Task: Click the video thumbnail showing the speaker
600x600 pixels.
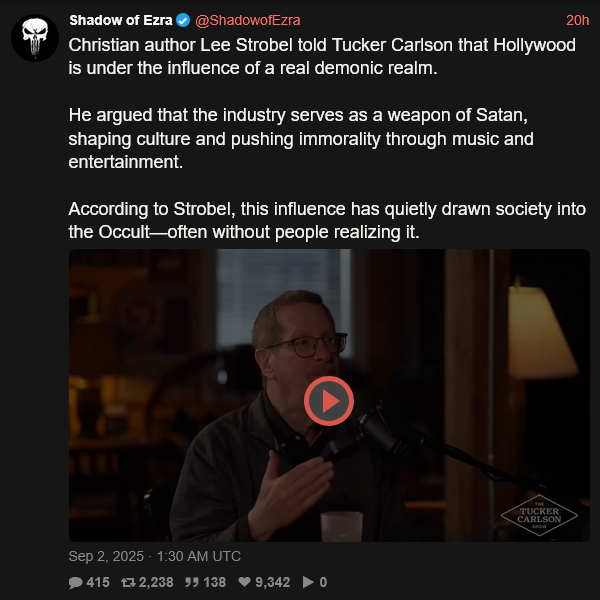Action: [329, 395]
